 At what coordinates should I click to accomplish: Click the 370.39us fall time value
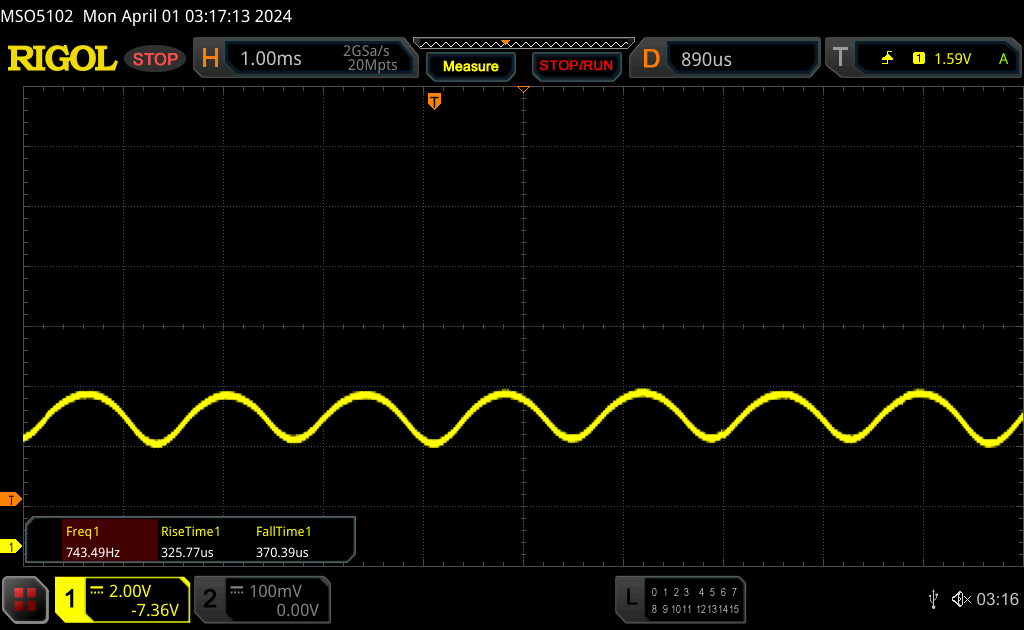pos(282,552)
